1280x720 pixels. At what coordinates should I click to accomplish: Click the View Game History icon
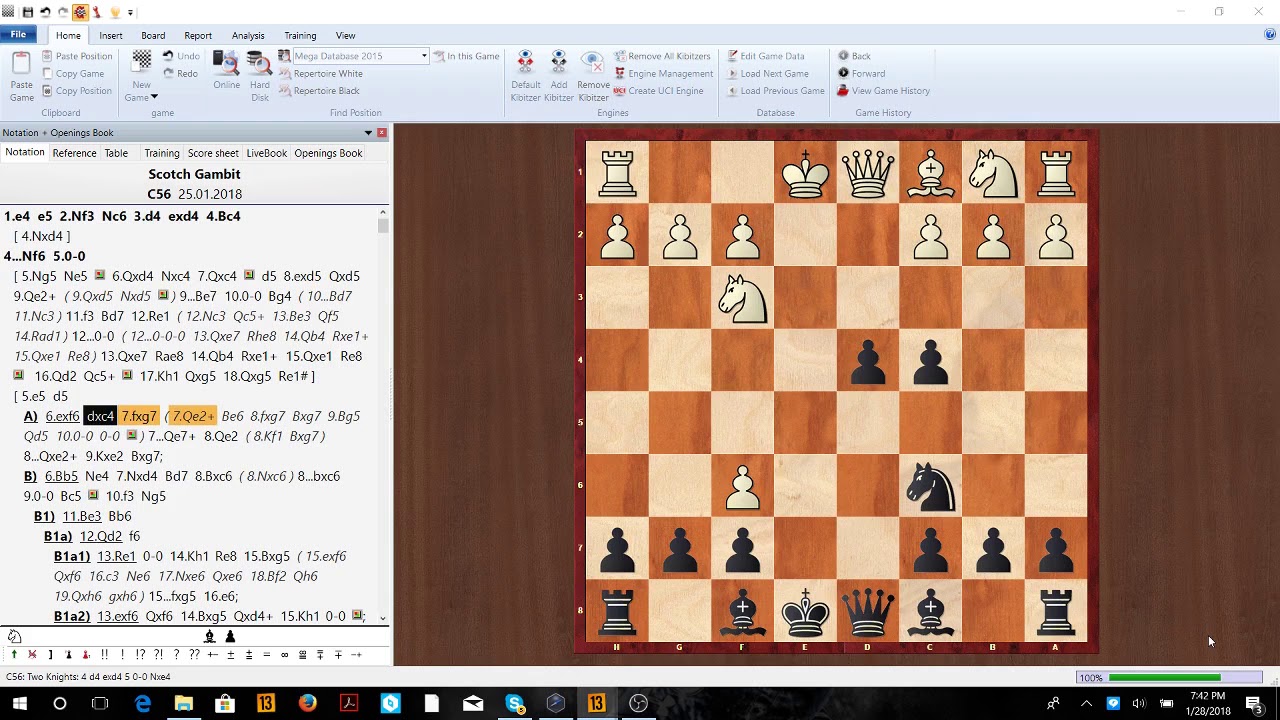[x=843, y=90]
